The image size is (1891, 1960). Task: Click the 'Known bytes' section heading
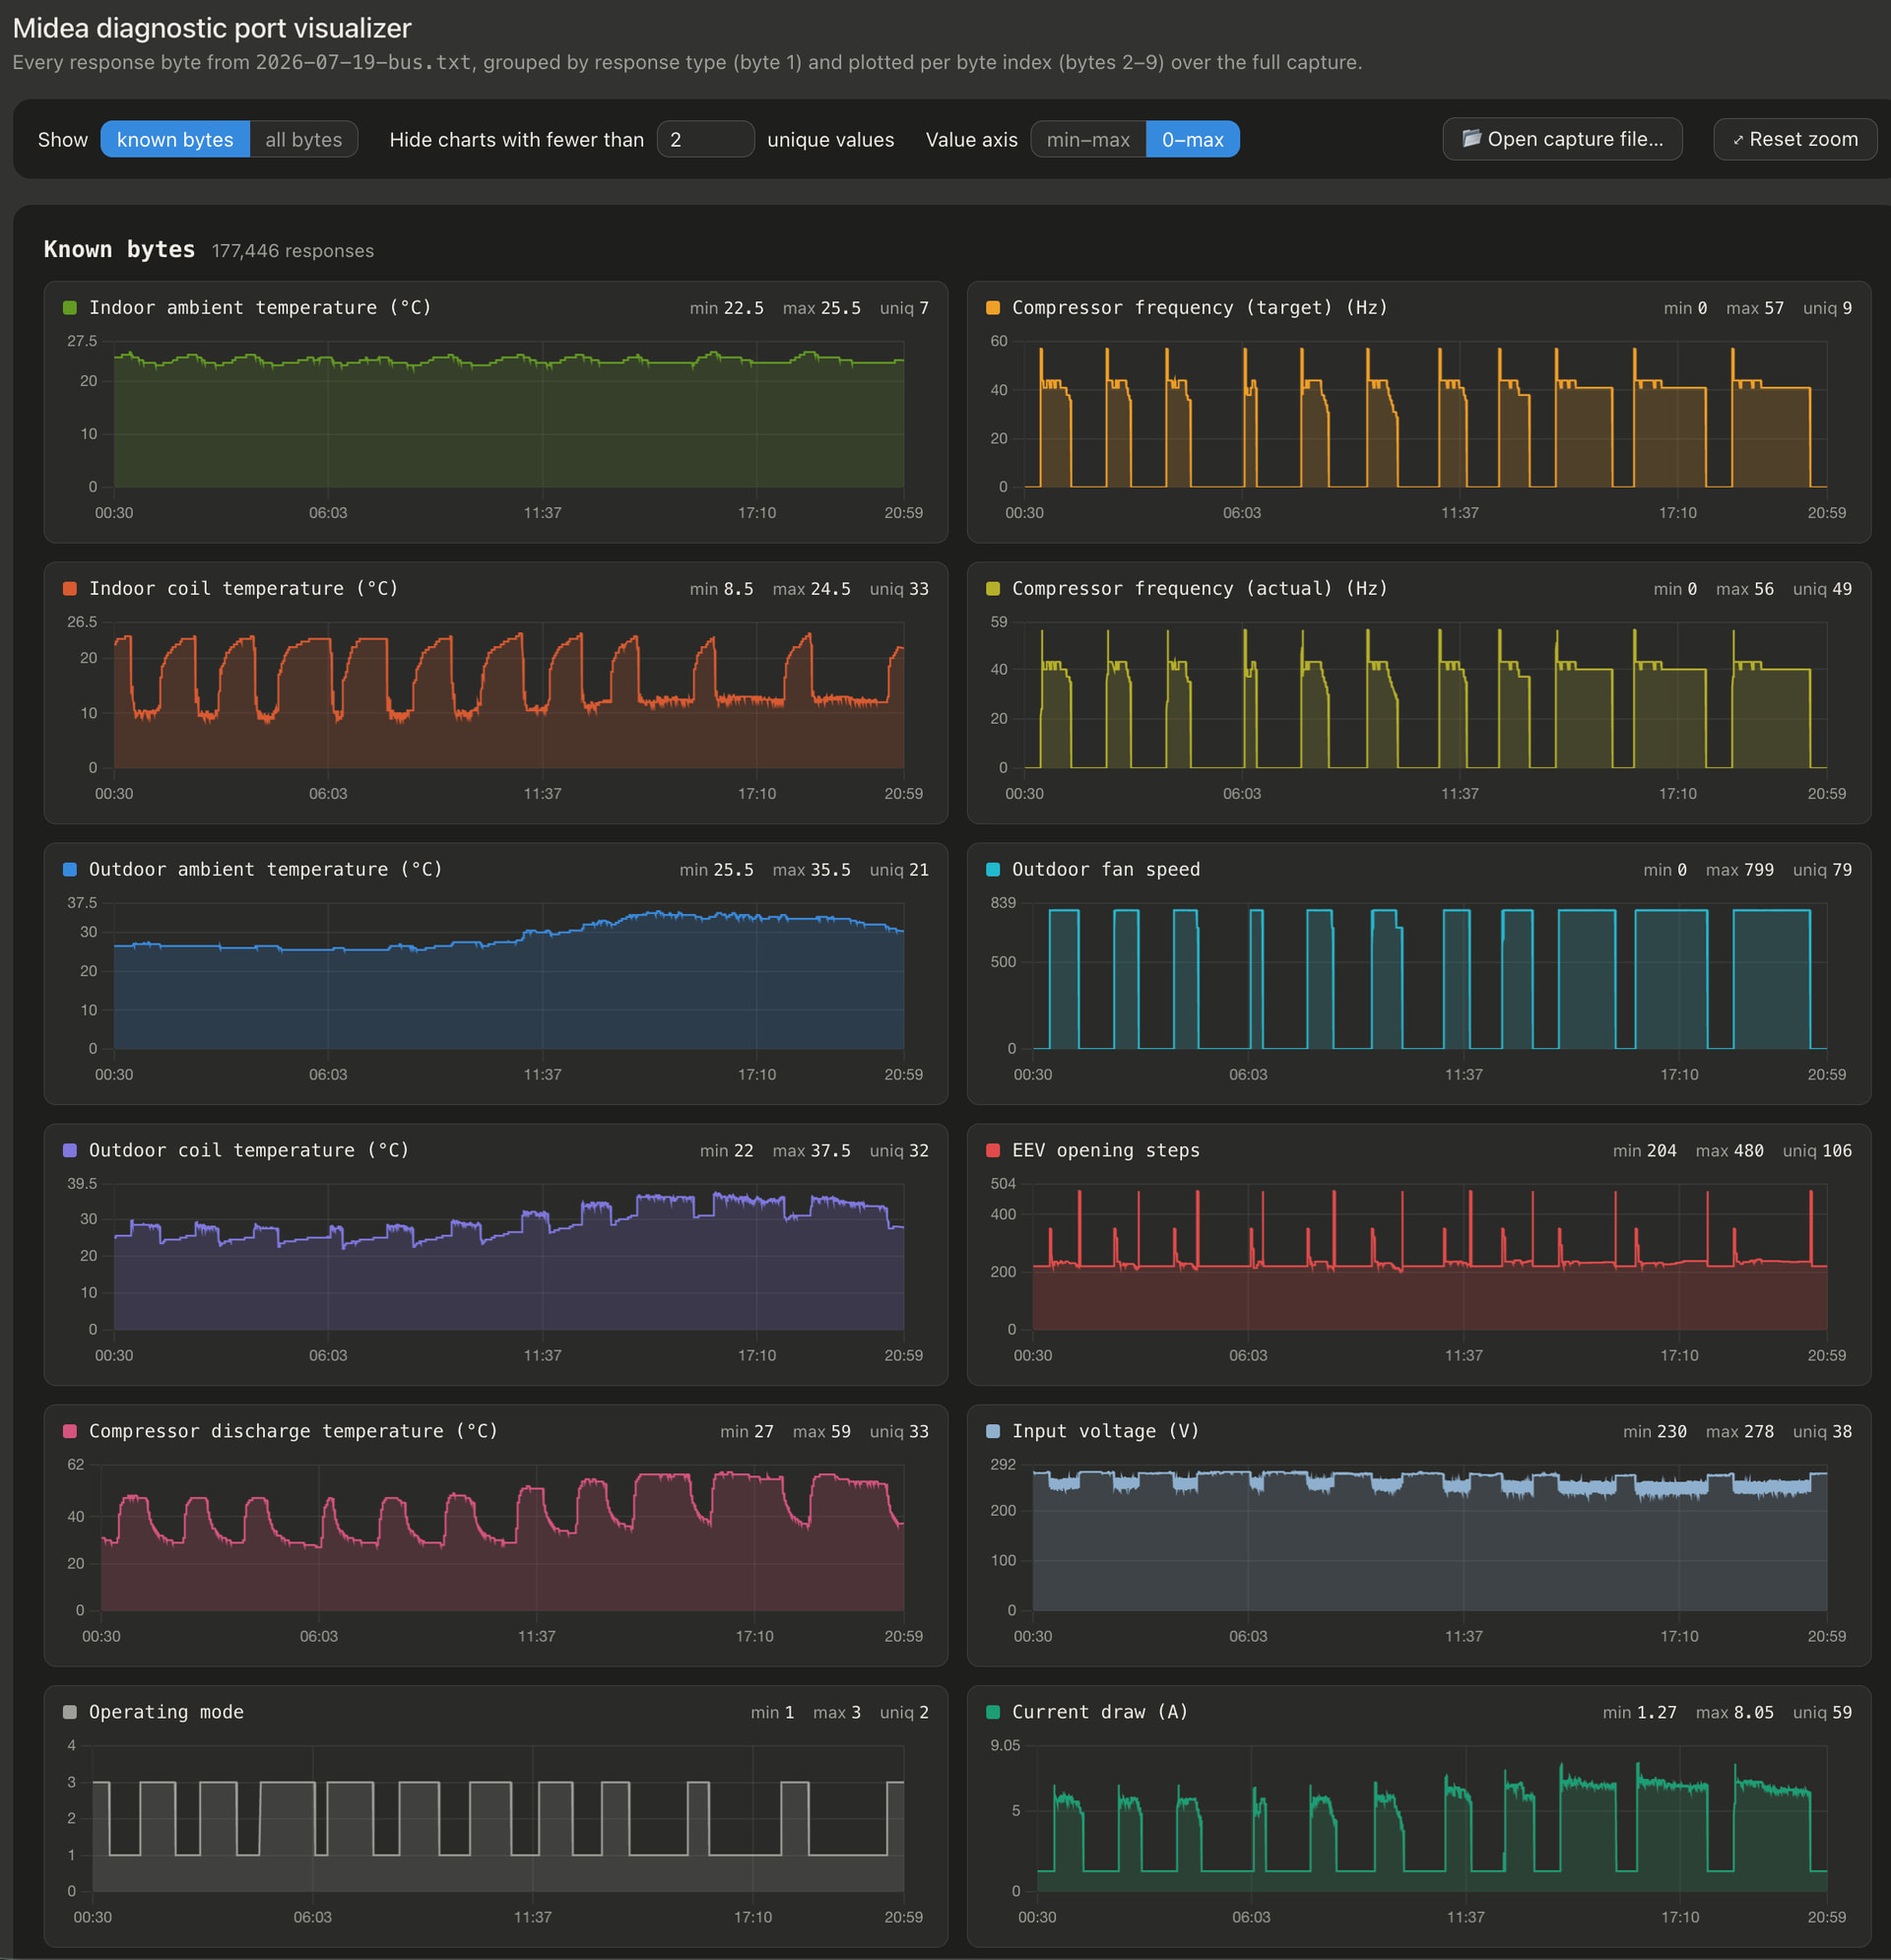[119, 250]
